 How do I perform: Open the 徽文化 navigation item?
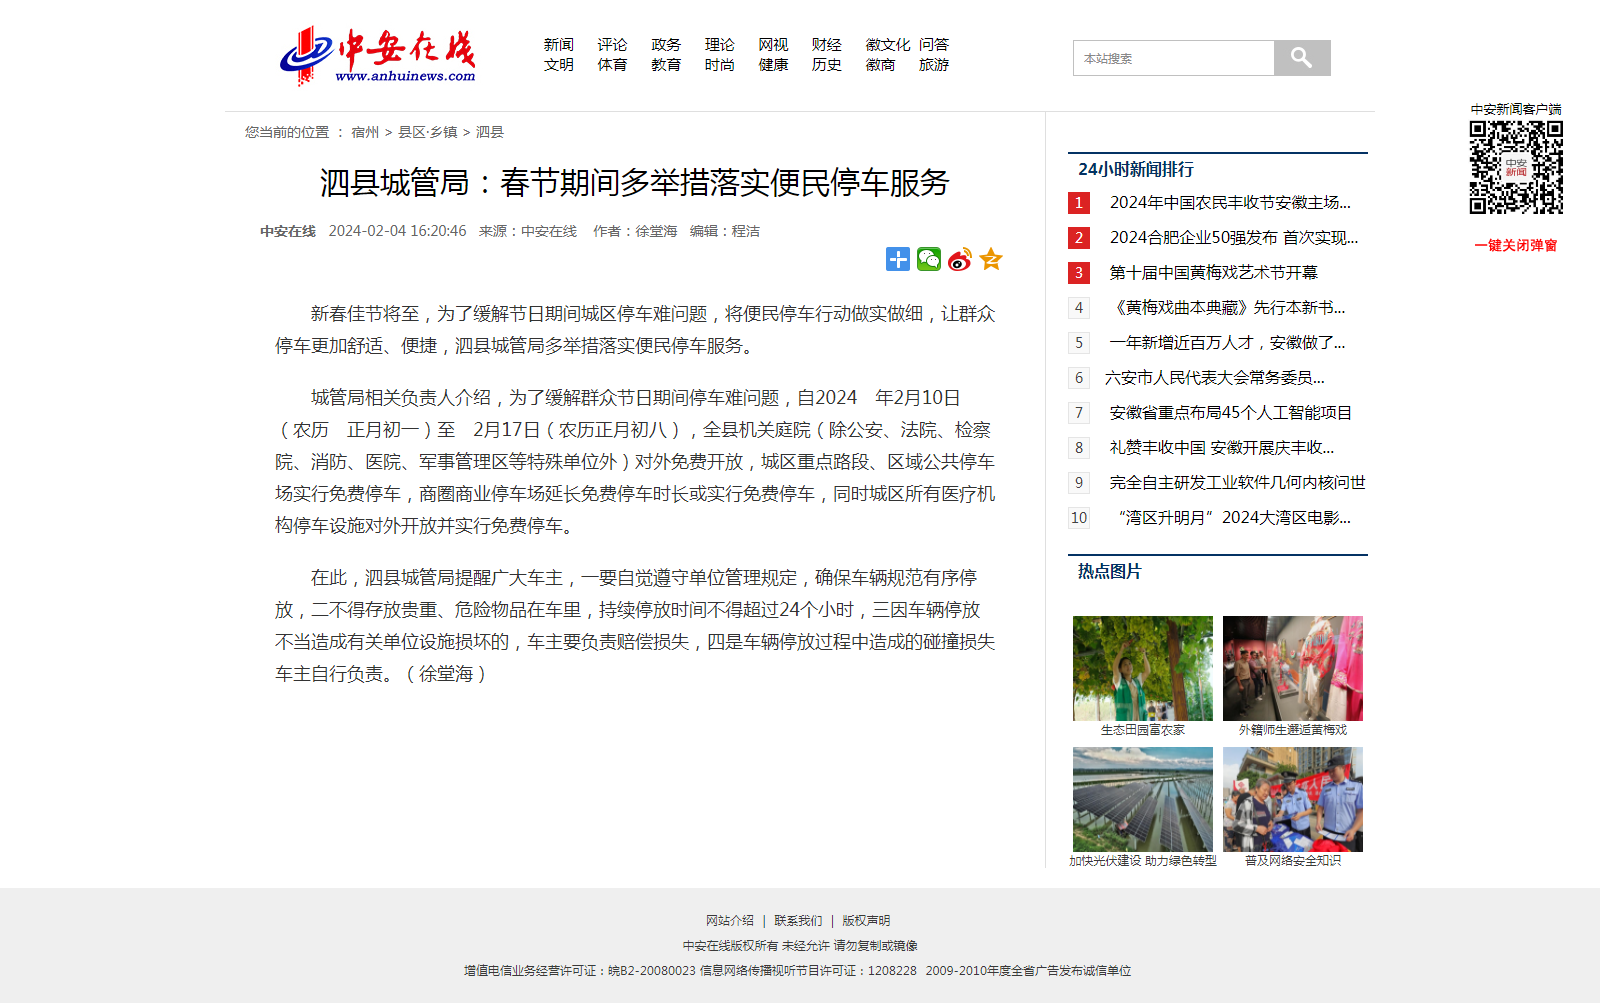(888, 45)
